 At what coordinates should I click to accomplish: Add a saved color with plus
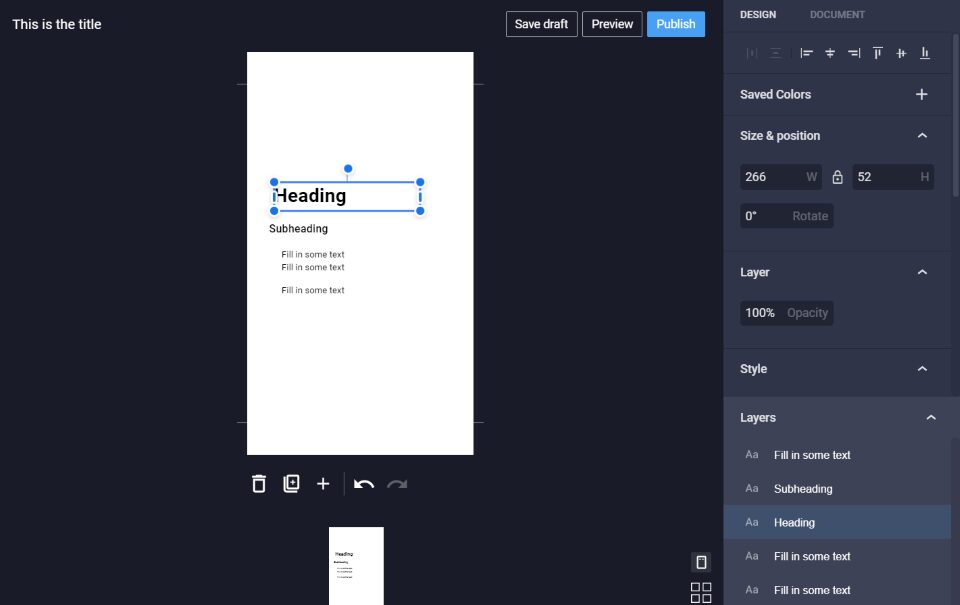(921, 94)
